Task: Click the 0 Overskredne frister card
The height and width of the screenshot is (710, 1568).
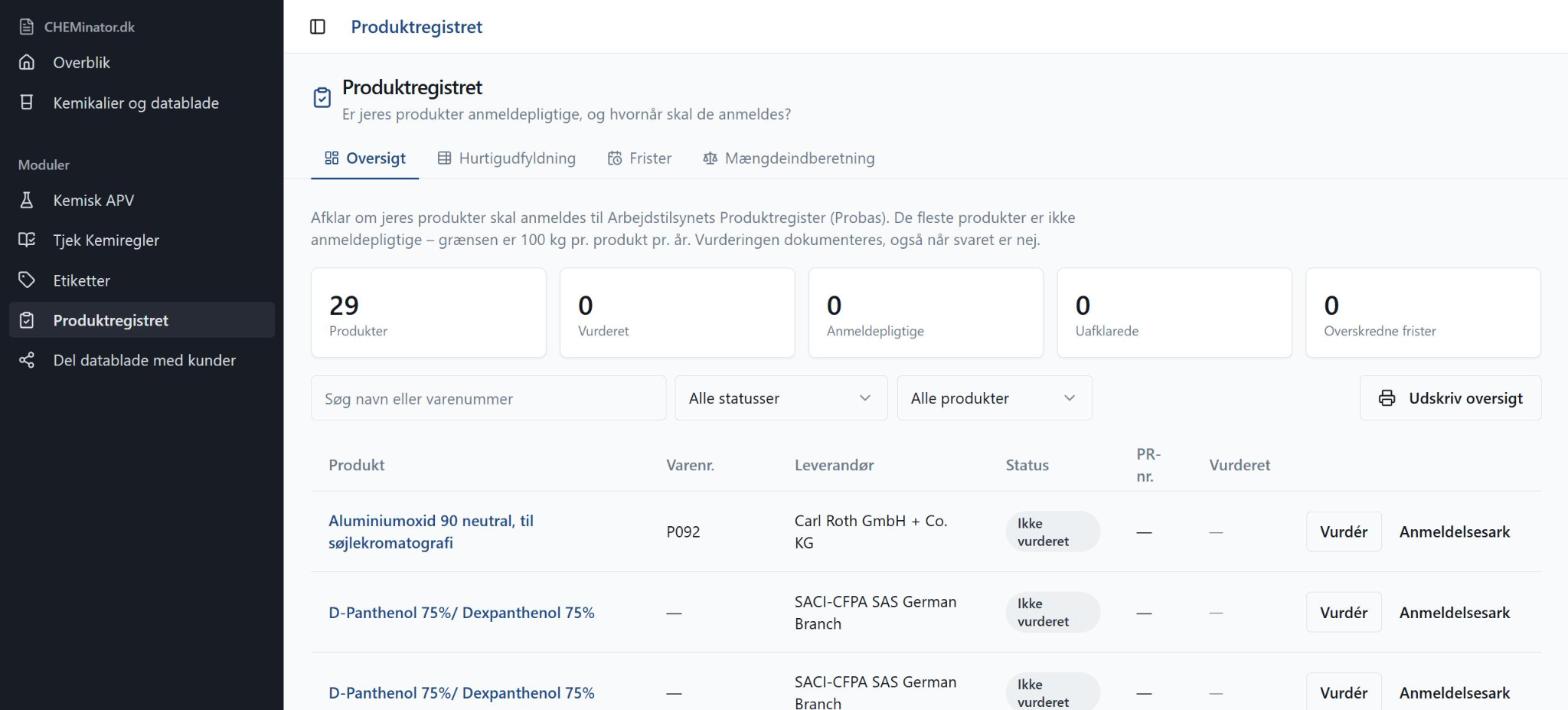Action: click(1423, 313)
